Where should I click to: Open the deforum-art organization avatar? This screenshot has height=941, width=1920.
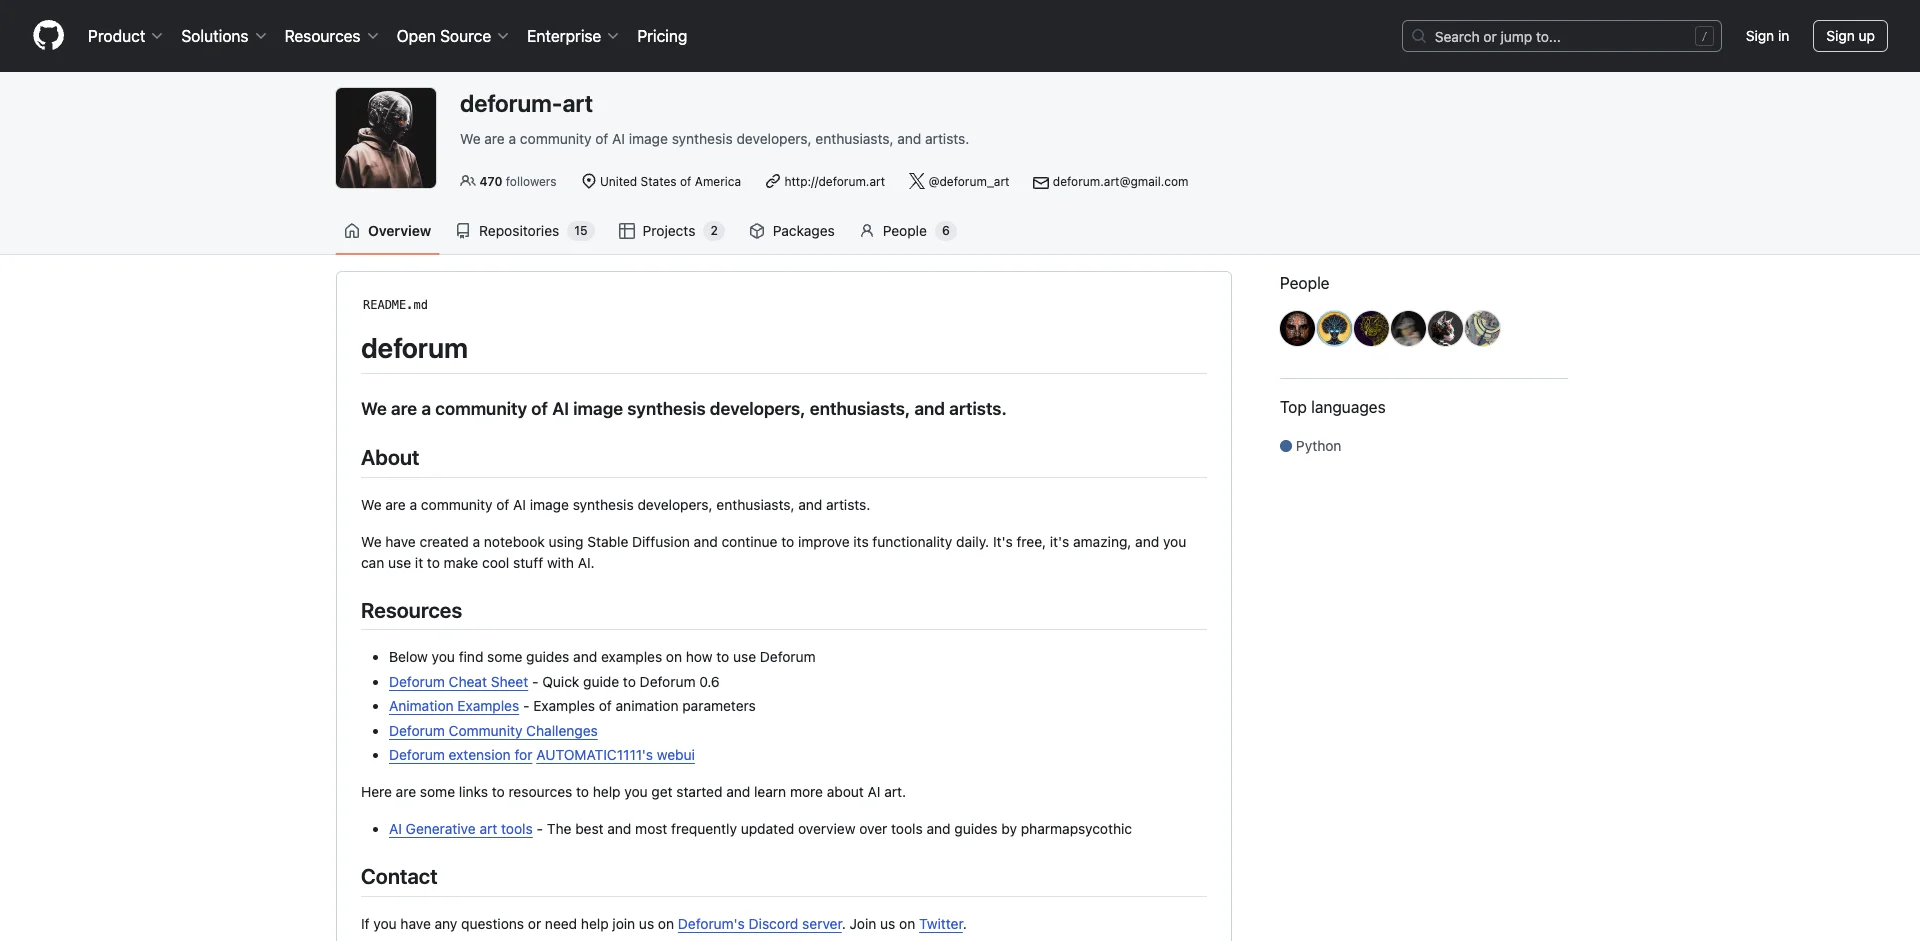tap(386, 138)
